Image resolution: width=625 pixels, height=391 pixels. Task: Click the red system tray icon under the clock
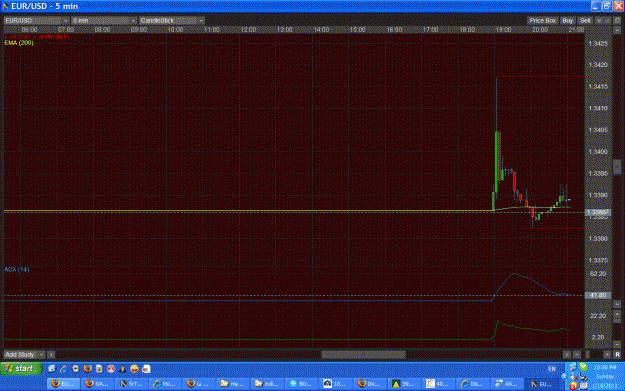click(x=574, y=386)
